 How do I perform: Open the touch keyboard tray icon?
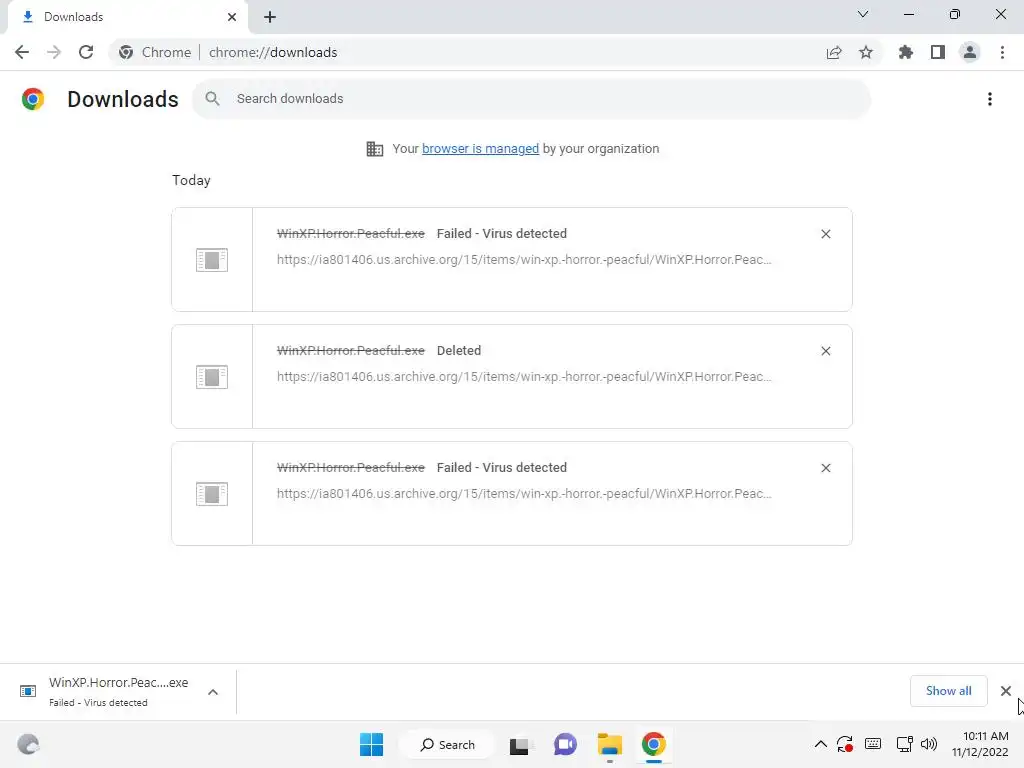click(x=873, y=744)
